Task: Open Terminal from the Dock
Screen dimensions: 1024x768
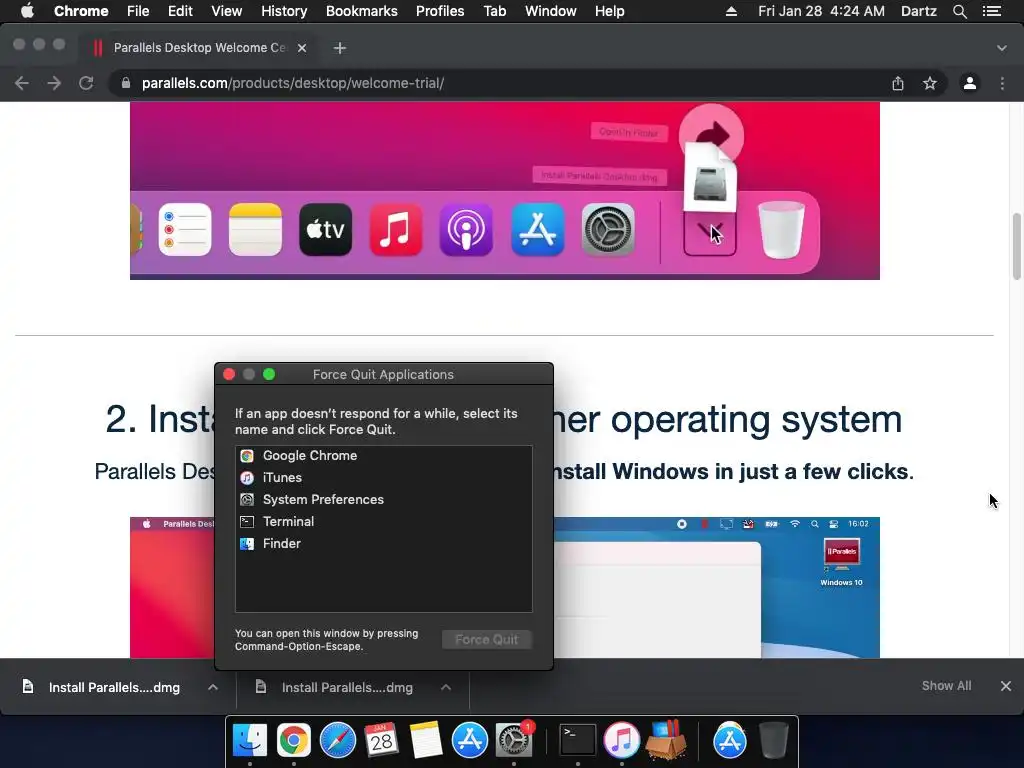Action: tap(577, 741)
